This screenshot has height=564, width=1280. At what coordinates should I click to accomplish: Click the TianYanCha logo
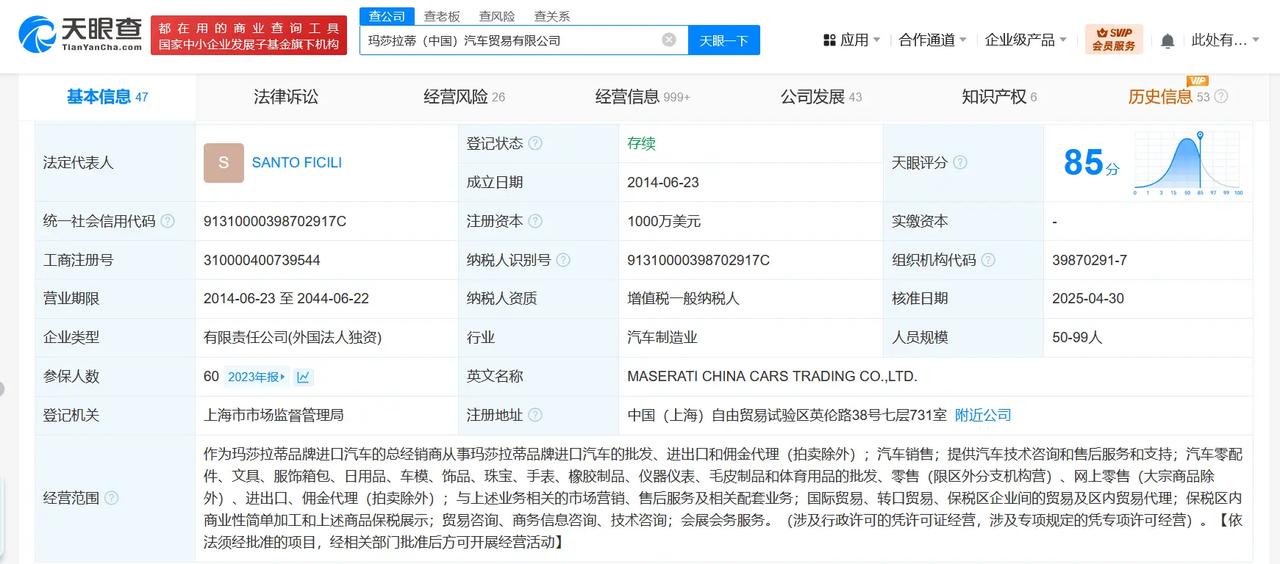tap(80, 35)
